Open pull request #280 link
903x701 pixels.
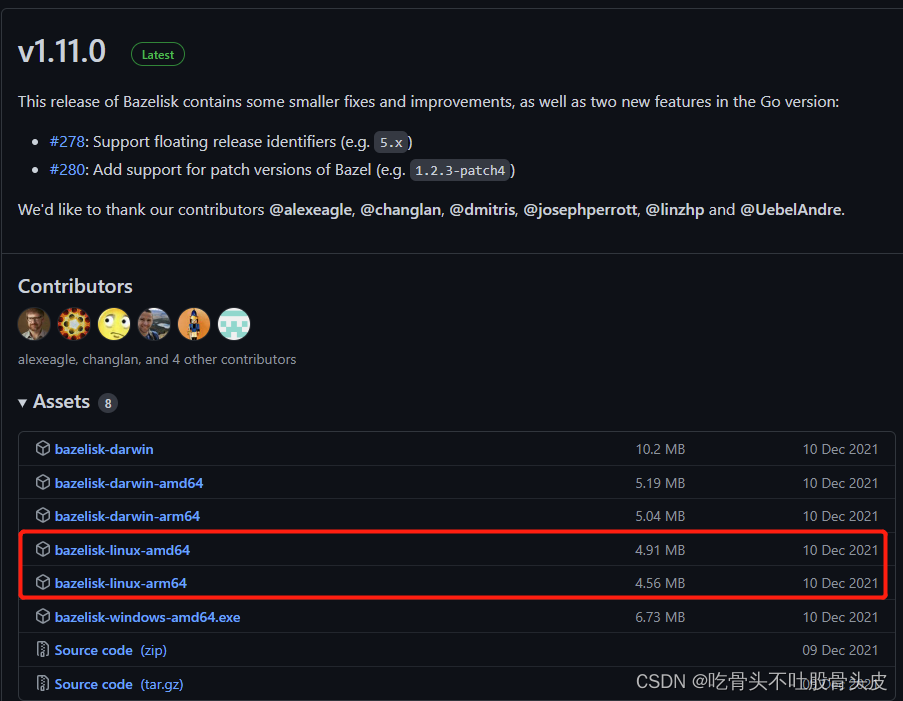pyautogui.click(x=67, y=170)
